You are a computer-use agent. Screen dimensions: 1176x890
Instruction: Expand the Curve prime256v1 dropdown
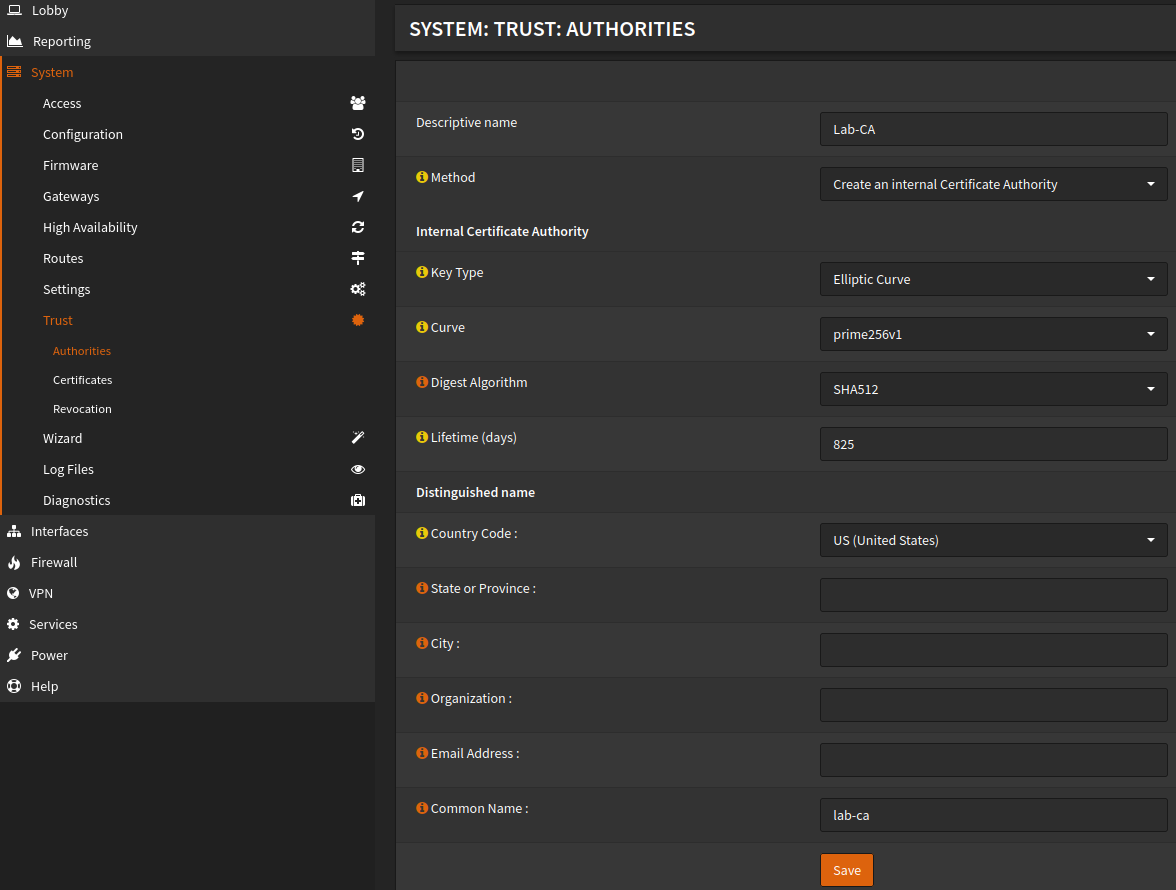(993, 334)
